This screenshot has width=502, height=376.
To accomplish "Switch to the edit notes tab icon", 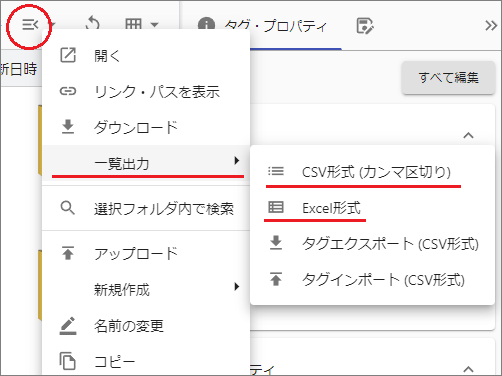I will pyautogui.click(x=365, y=26).
